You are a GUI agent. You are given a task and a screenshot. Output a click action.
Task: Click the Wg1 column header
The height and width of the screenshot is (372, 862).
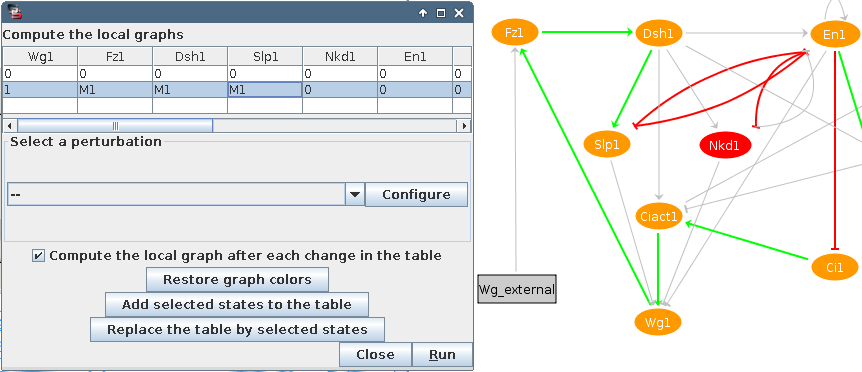point(41,57)
